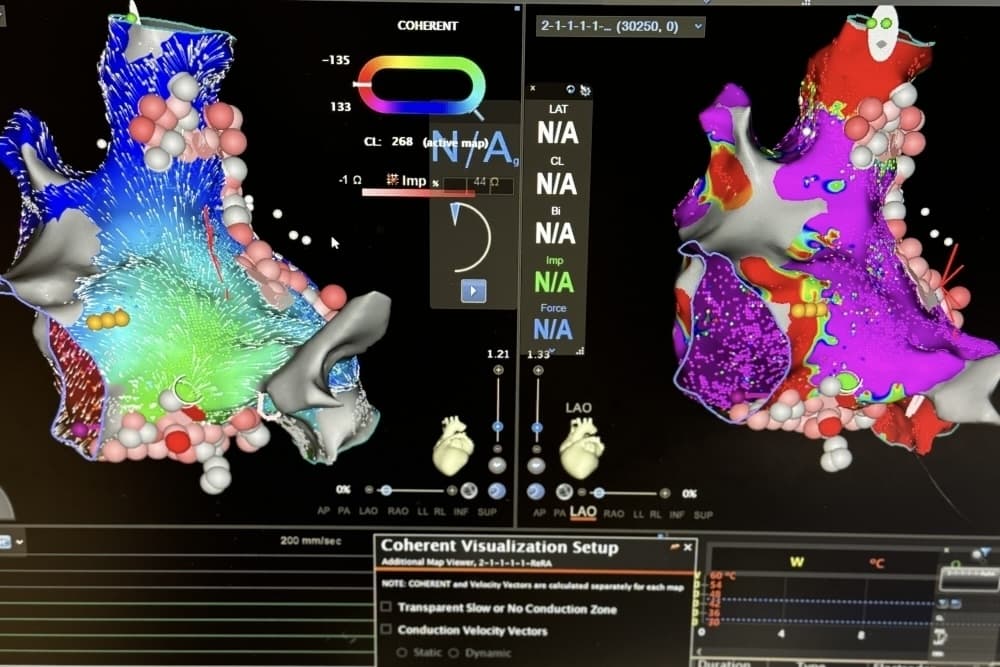Viewport: 1000px width, 667px height.
Task: Click the gray sphere icon below the right zoom slider
Action: click(536, 466)
